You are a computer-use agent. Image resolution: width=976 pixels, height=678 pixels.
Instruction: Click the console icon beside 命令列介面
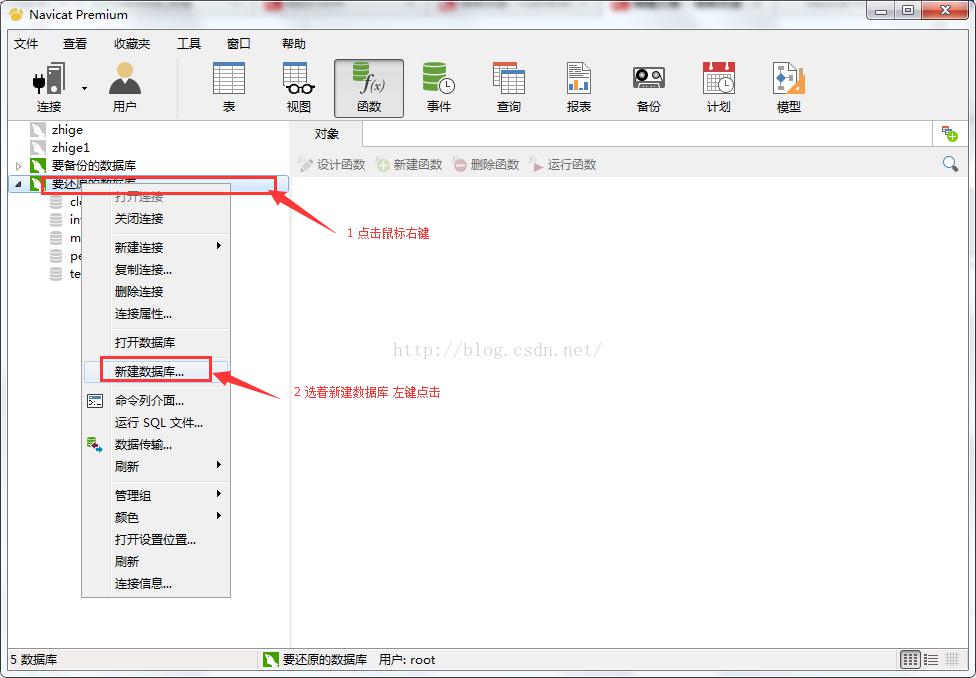pos(95,401)
